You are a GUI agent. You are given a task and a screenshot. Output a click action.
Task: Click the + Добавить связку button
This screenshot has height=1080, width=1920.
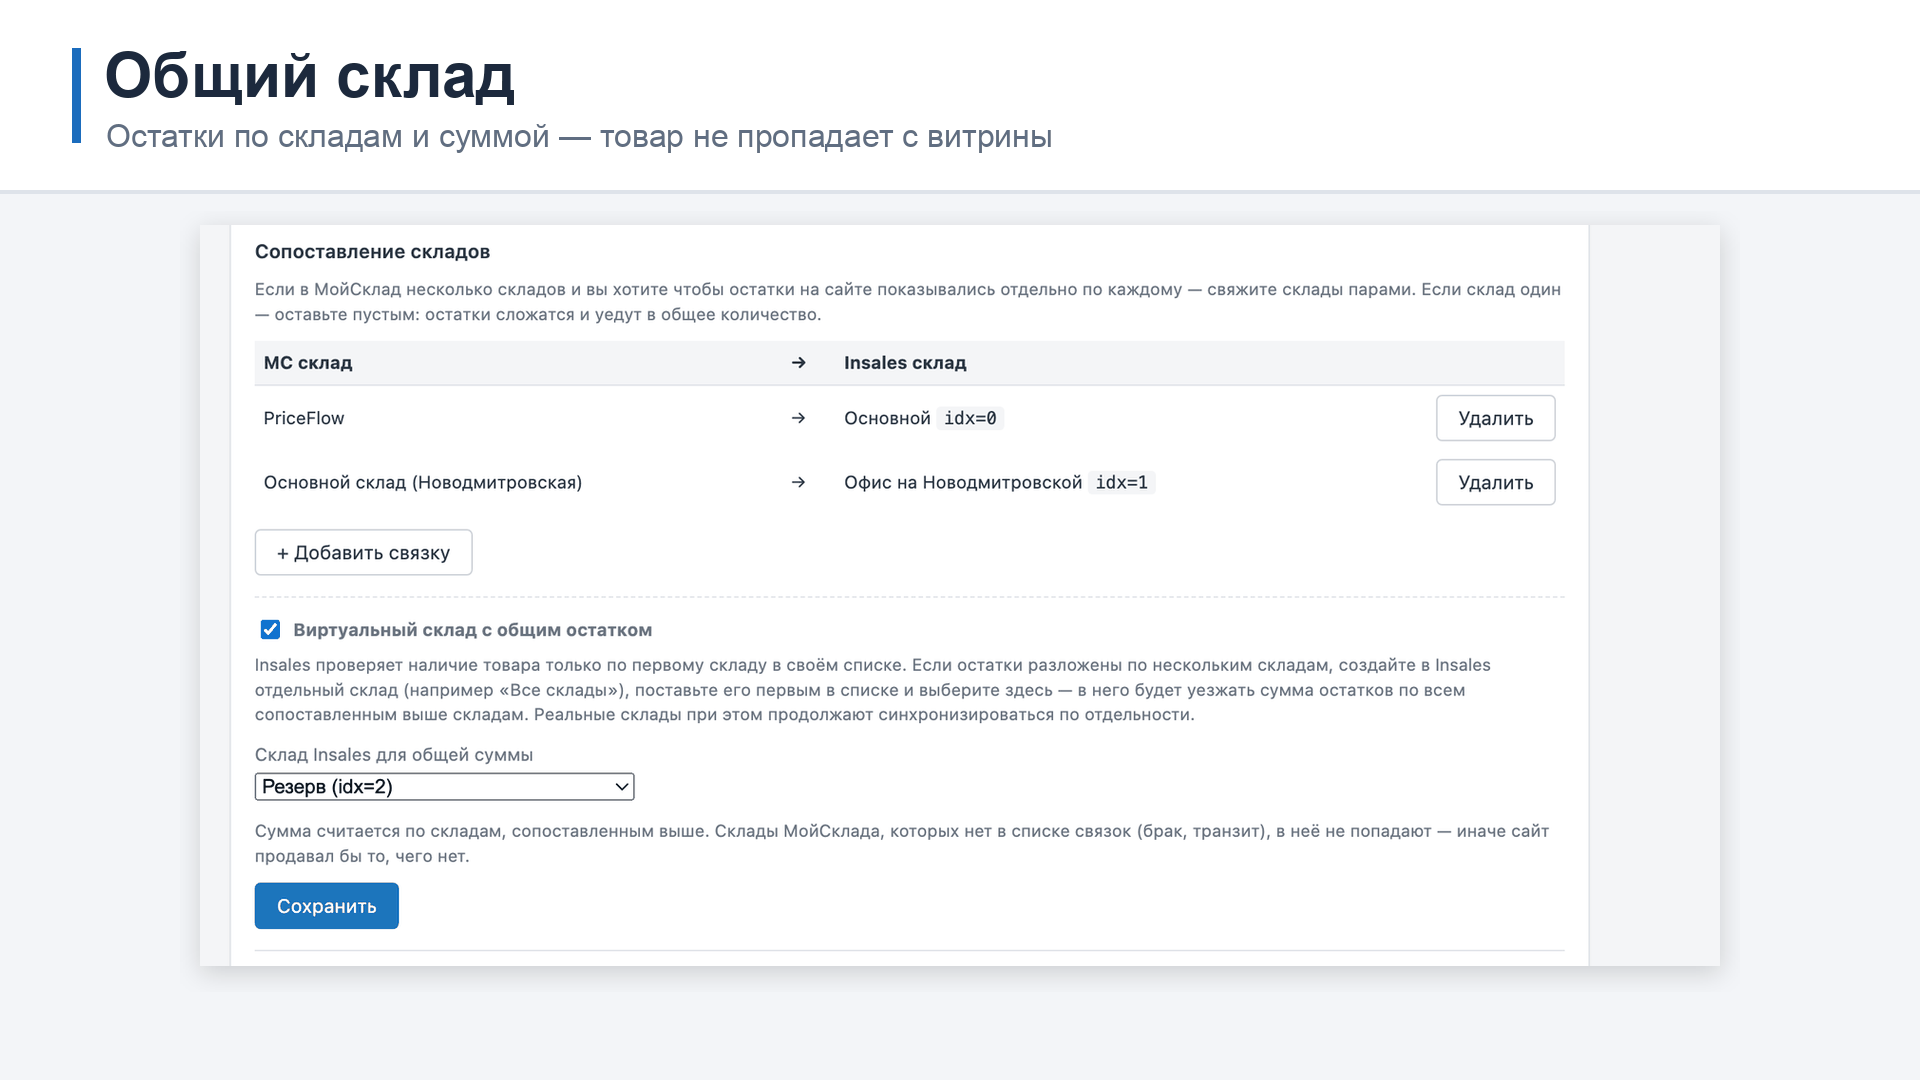point(363,552)
